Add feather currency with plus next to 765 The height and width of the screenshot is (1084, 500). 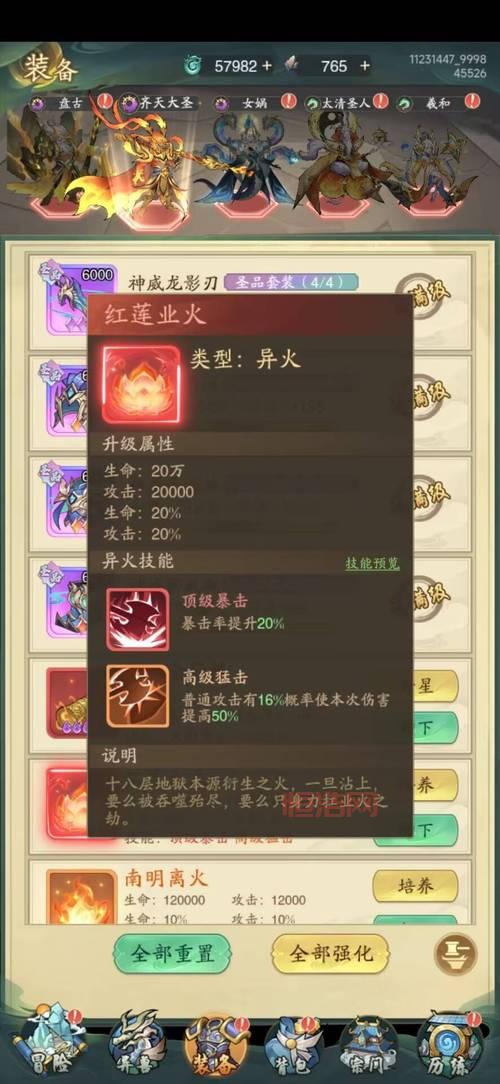coord(364,66)
